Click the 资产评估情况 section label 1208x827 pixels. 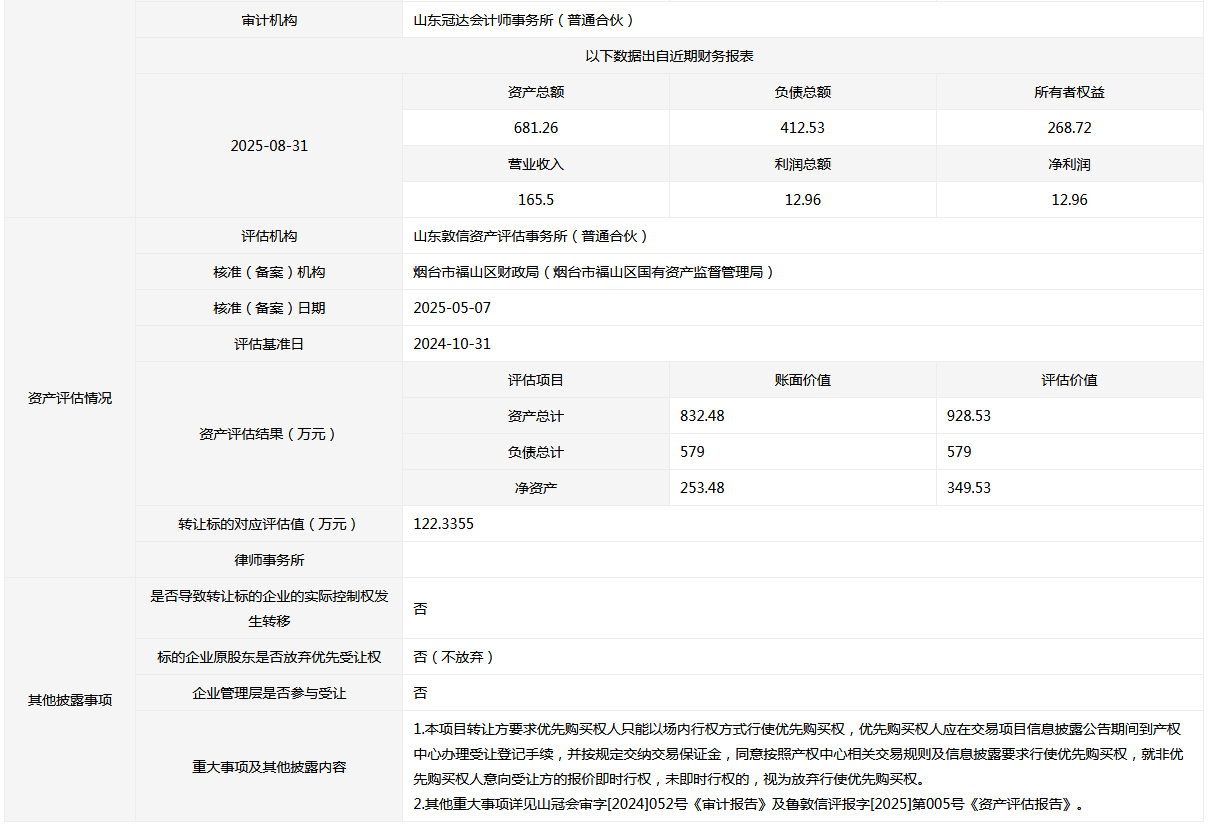[70, 398]
